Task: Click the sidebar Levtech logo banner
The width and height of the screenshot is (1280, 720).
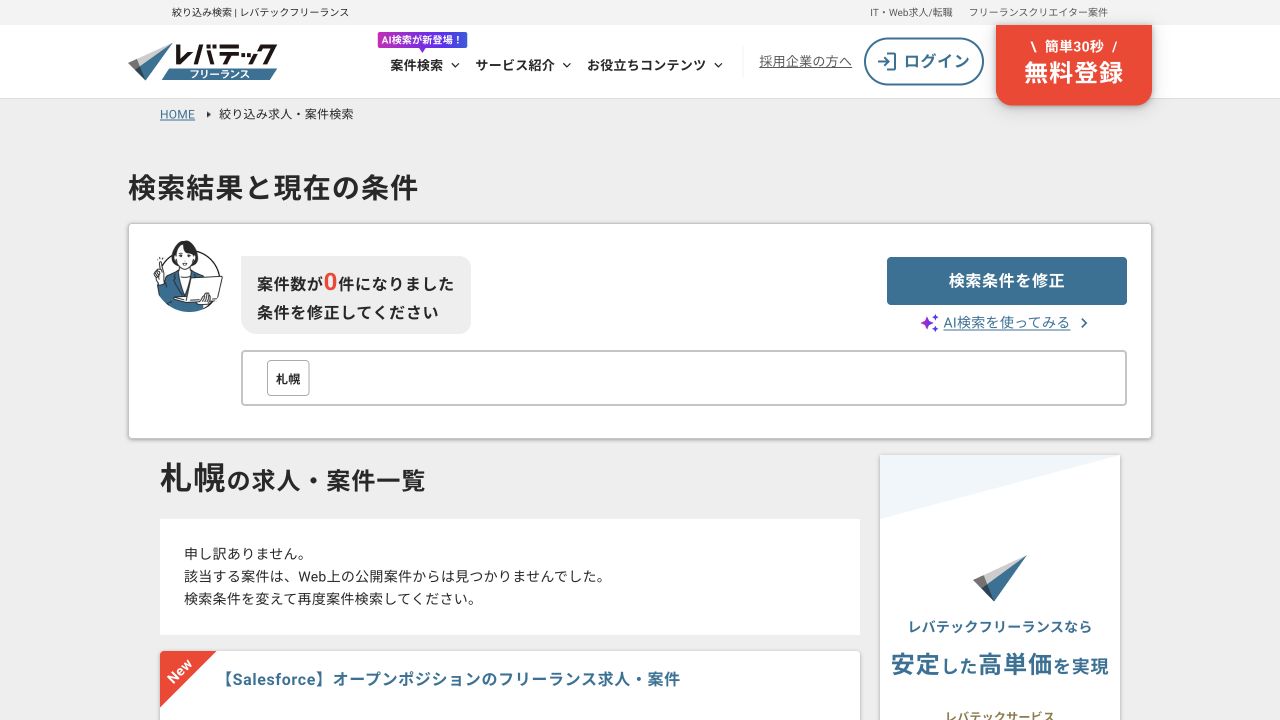Action: coord(1000,578)
